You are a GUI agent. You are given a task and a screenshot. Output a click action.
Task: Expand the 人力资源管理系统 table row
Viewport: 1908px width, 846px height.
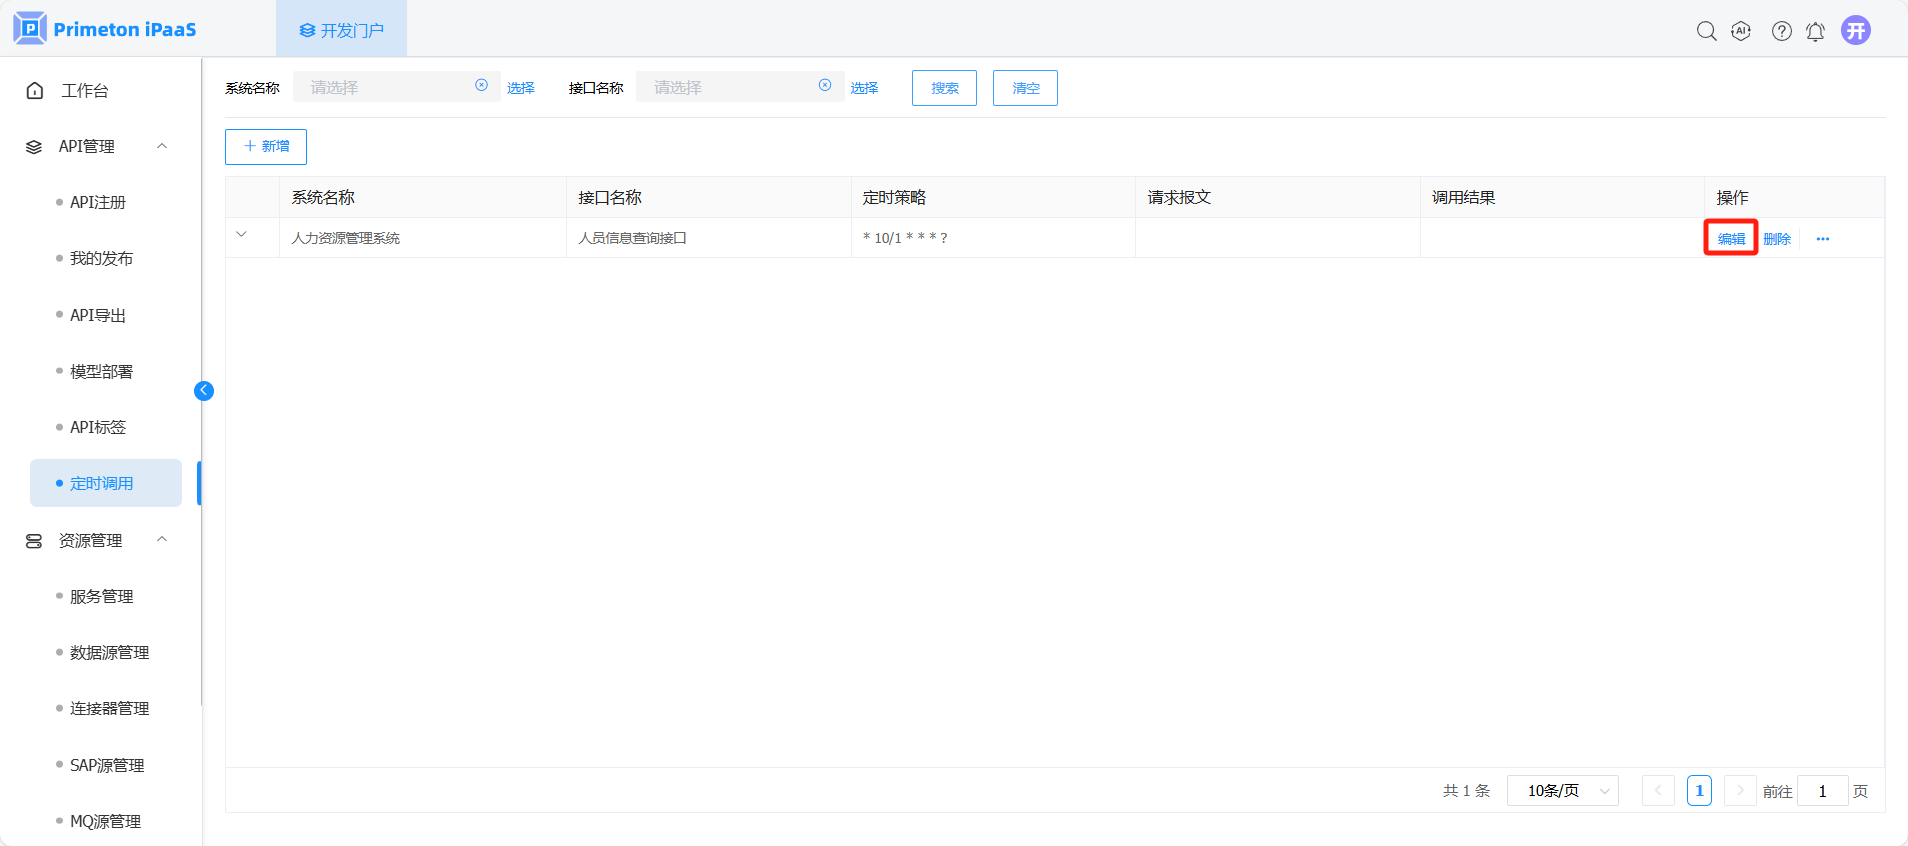pyautogui.click(x=241, y=235)
